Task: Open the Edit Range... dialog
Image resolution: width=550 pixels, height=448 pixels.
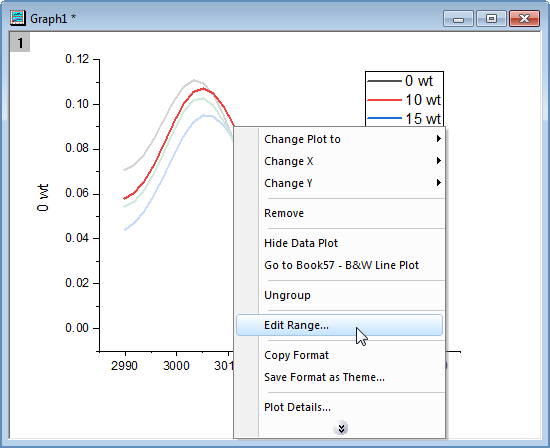Action: click(x=339, y=325)
